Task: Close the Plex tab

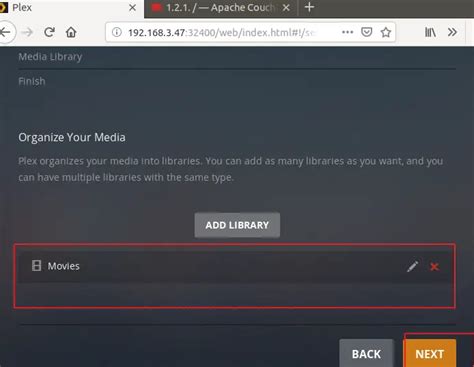Action: coord(132,7)
